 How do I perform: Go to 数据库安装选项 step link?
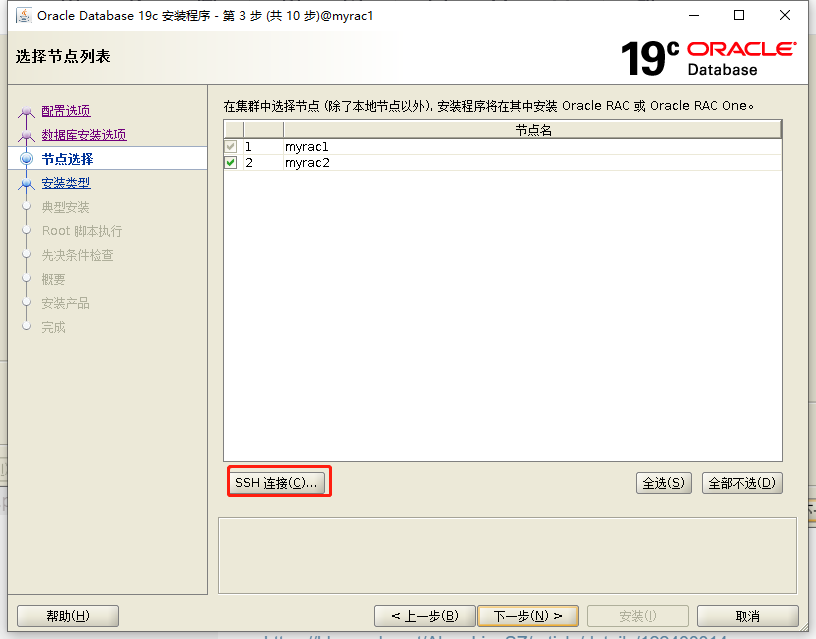coord(84,135)
